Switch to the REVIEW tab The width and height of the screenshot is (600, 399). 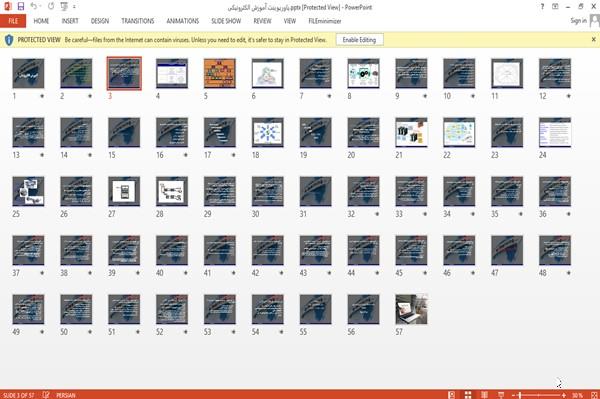pyautogui.click(x=262, y=21)
